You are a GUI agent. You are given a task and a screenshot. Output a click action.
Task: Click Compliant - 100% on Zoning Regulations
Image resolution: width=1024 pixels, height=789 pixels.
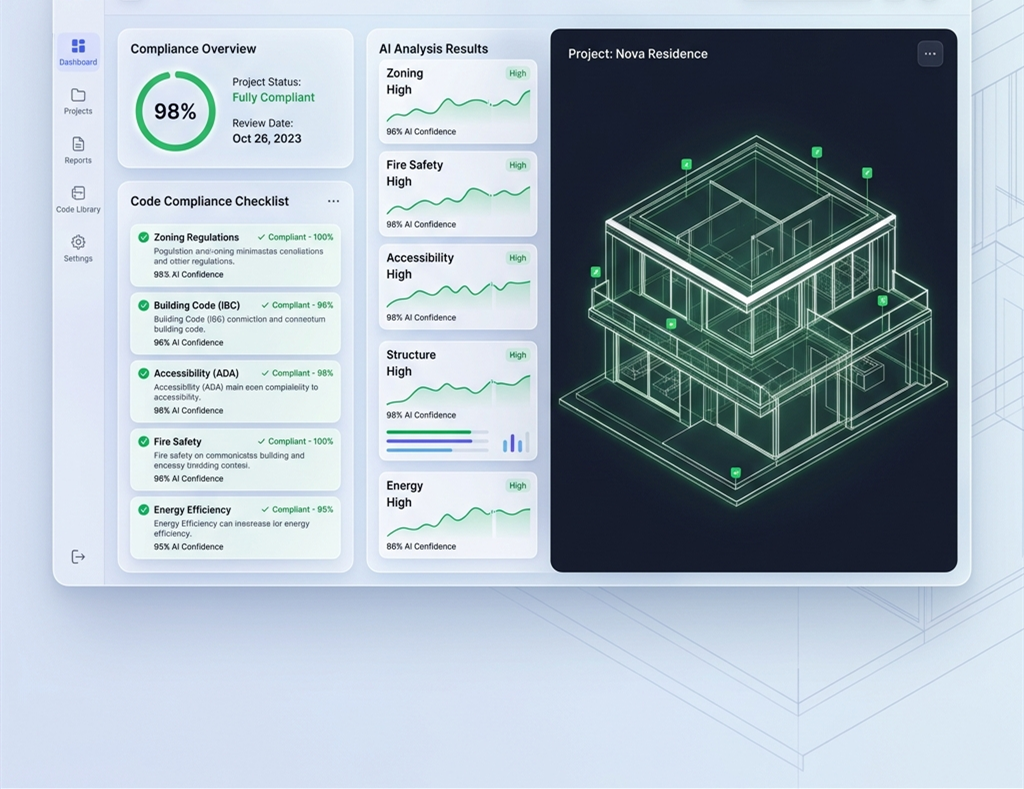click(x=295, y=237)
